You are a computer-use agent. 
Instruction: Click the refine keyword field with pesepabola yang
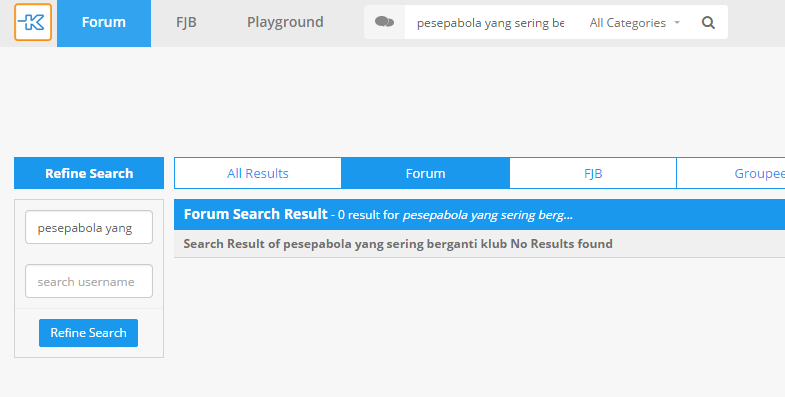pos(89,227)
